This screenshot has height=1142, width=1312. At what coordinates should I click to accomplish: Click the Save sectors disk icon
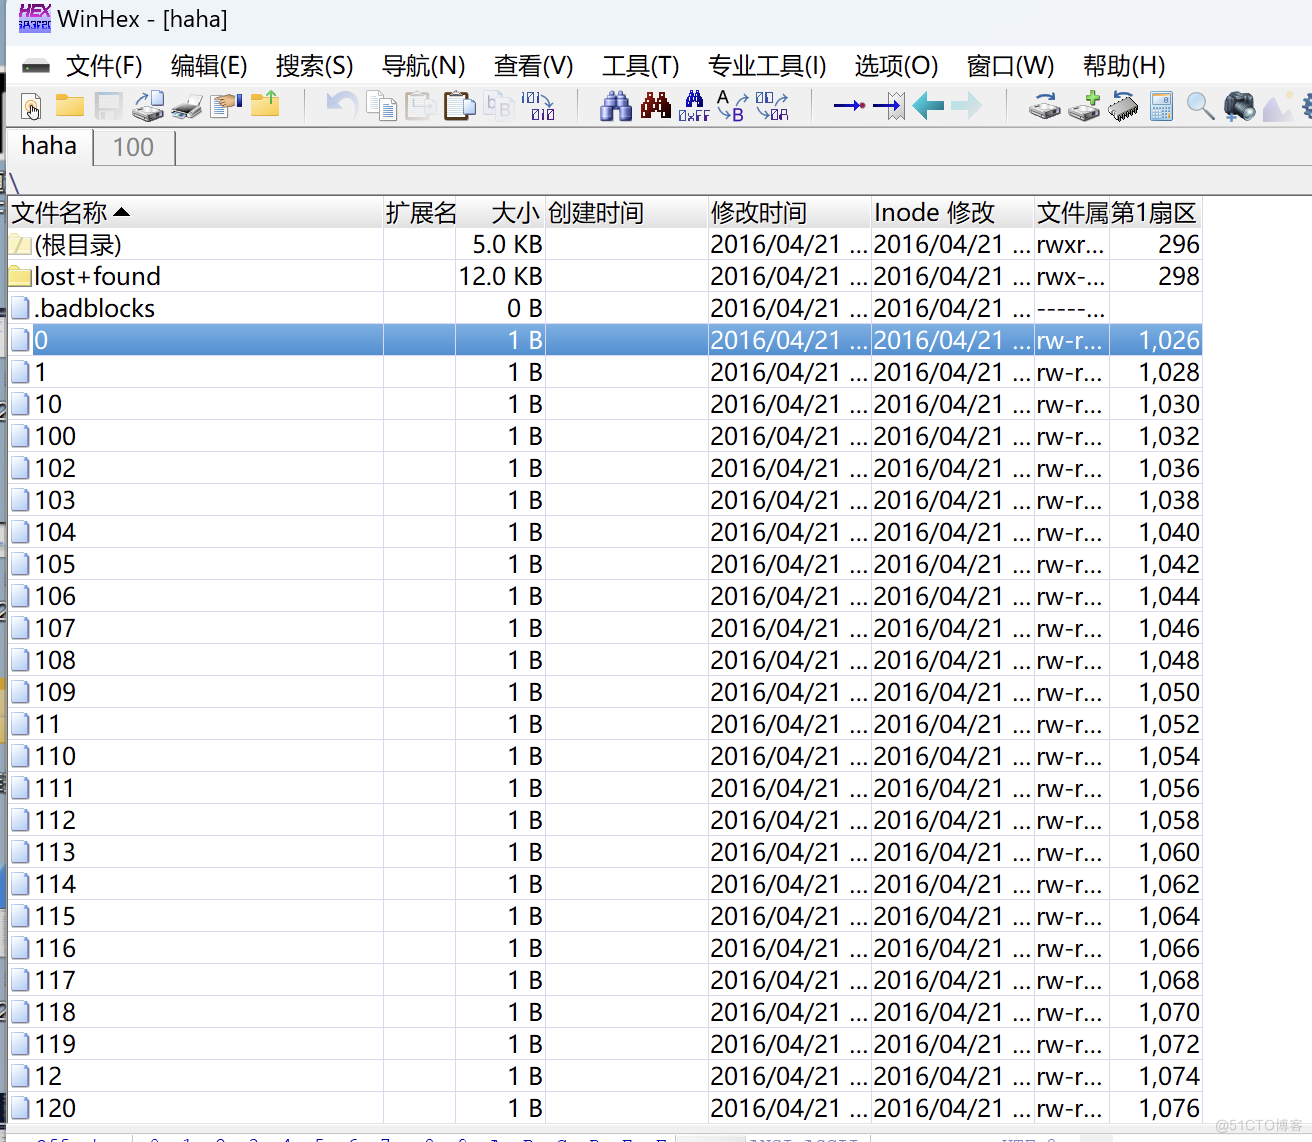(x=108, y=106)
